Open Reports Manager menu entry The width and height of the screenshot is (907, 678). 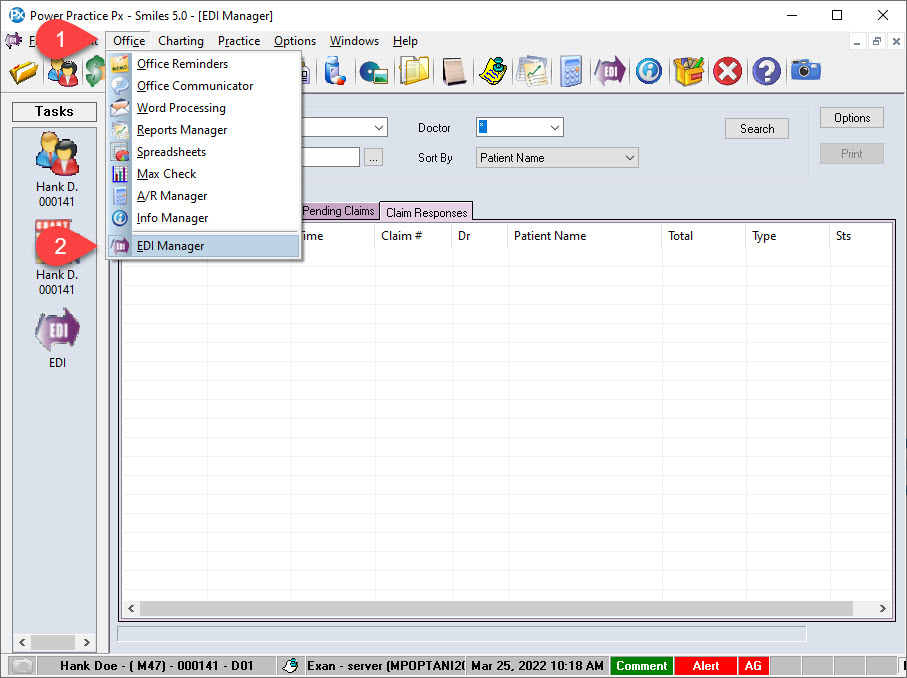pos(182,130)
